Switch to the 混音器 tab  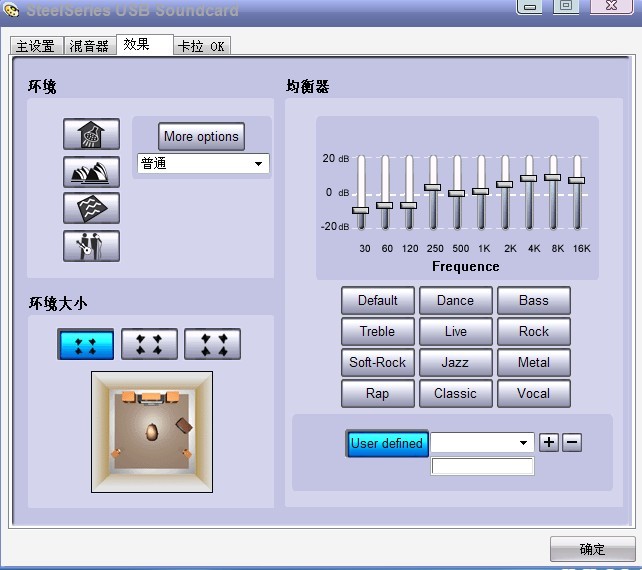[x=89, y=46]
